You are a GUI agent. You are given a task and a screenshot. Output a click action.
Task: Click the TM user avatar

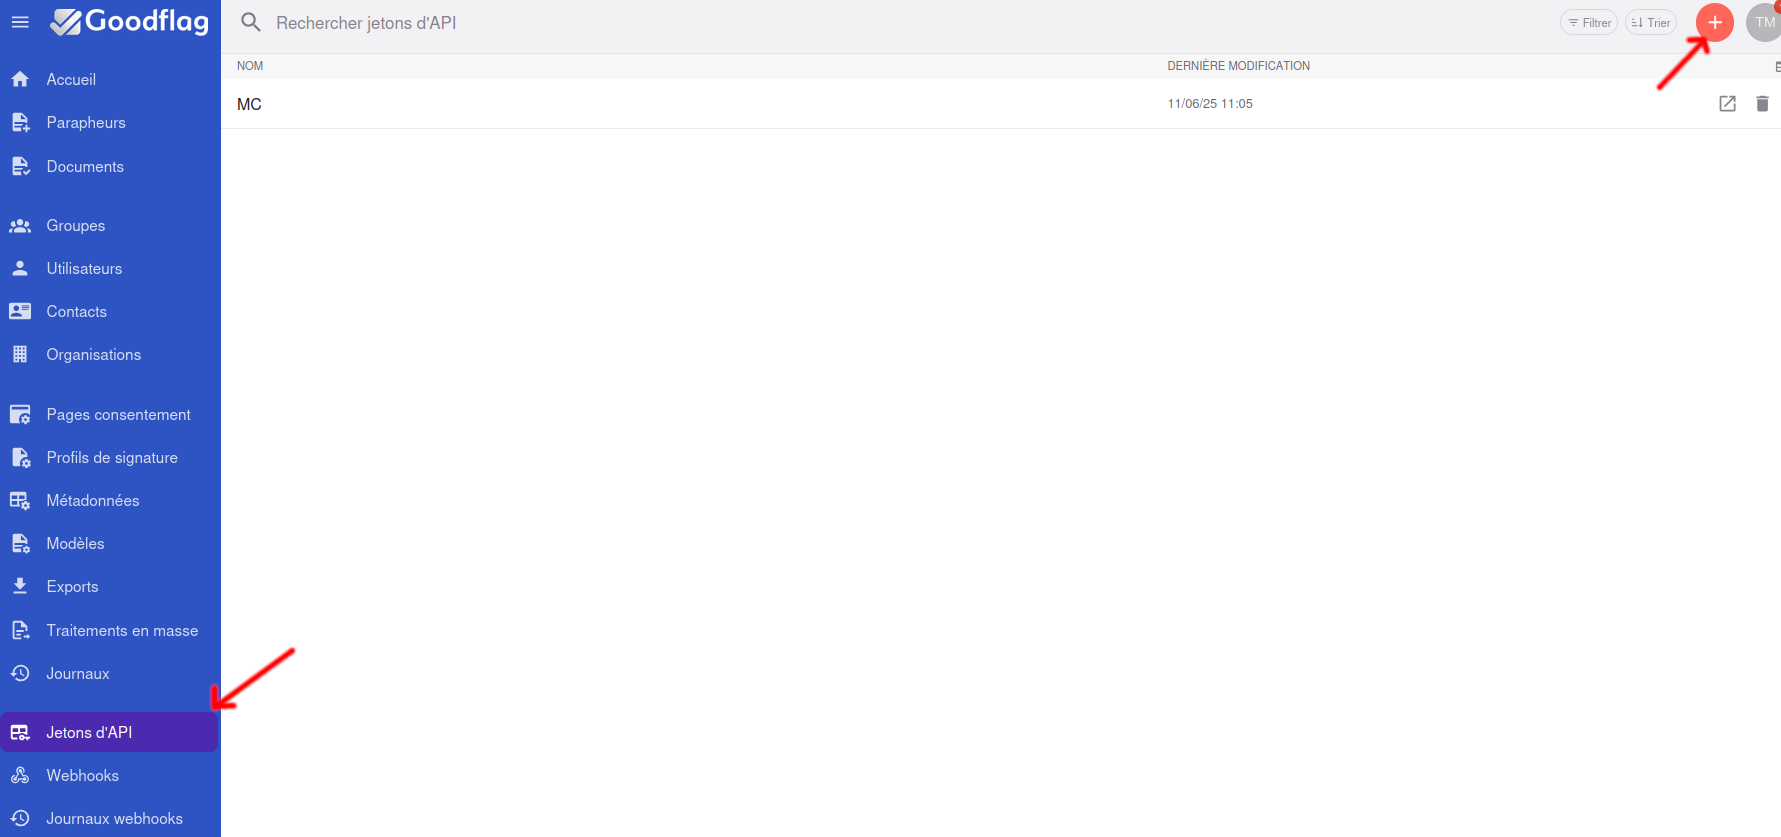1763,22
